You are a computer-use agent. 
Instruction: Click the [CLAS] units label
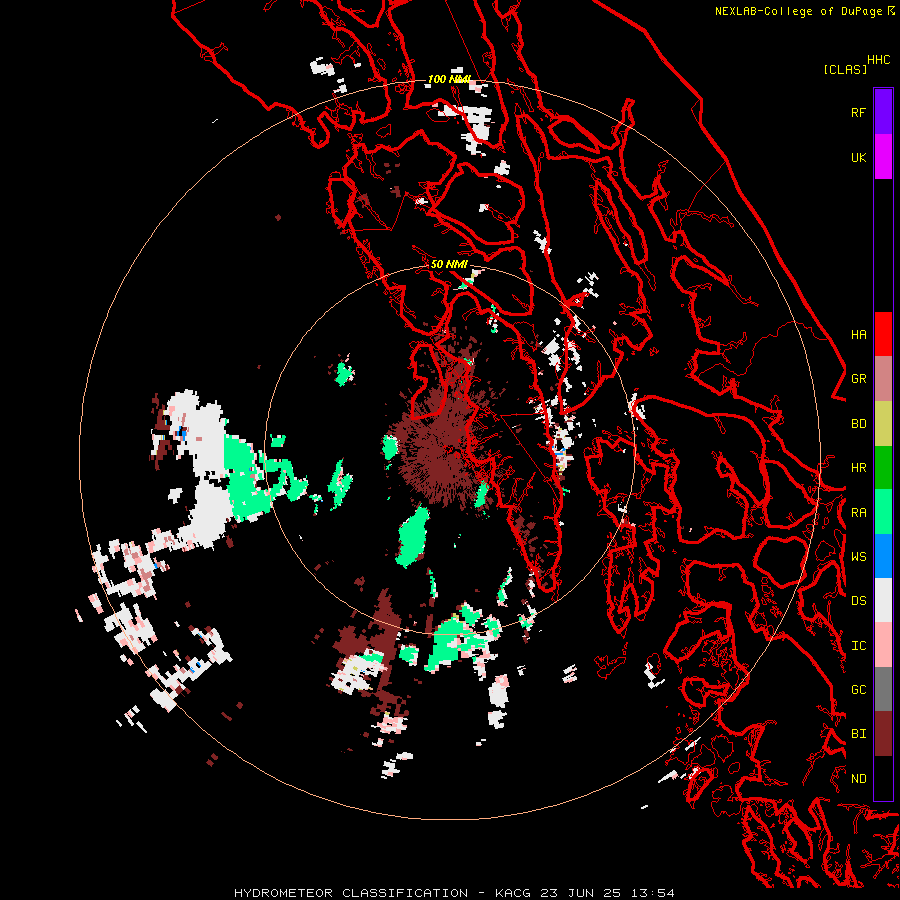tap(845, 69)
